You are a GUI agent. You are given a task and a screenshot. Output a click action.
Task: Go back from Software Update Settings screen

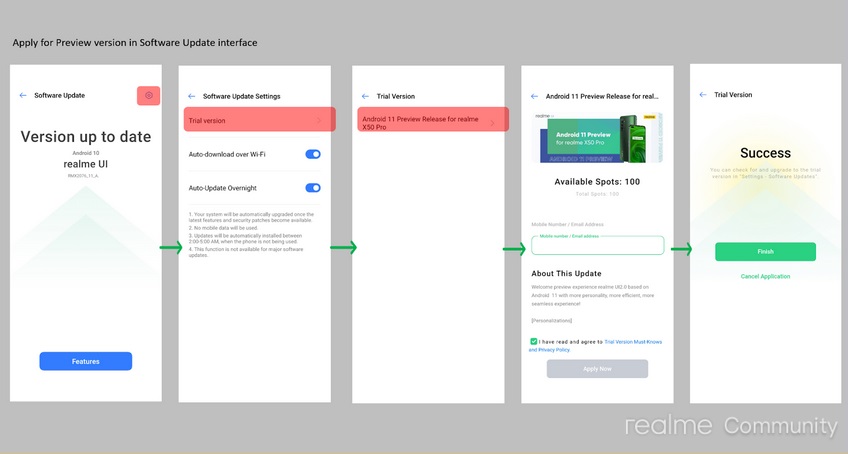pyautogui.click(x=192, y=96)
